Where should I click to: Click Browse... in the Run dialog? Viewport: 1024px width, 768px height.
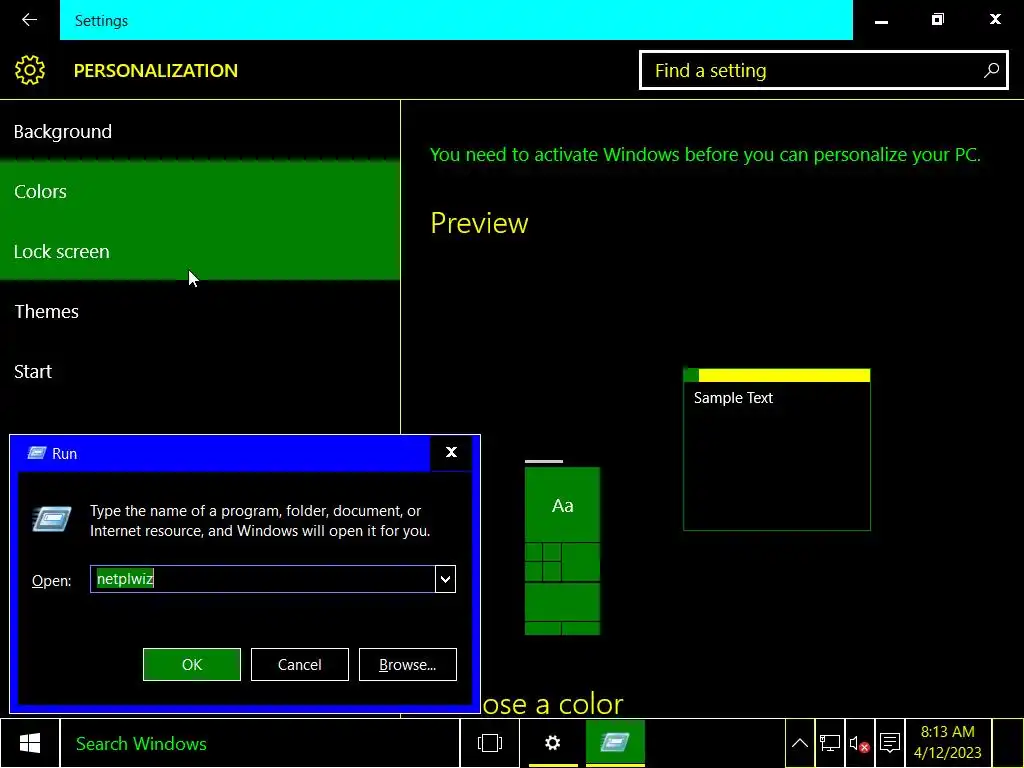(x=408, y=664)
